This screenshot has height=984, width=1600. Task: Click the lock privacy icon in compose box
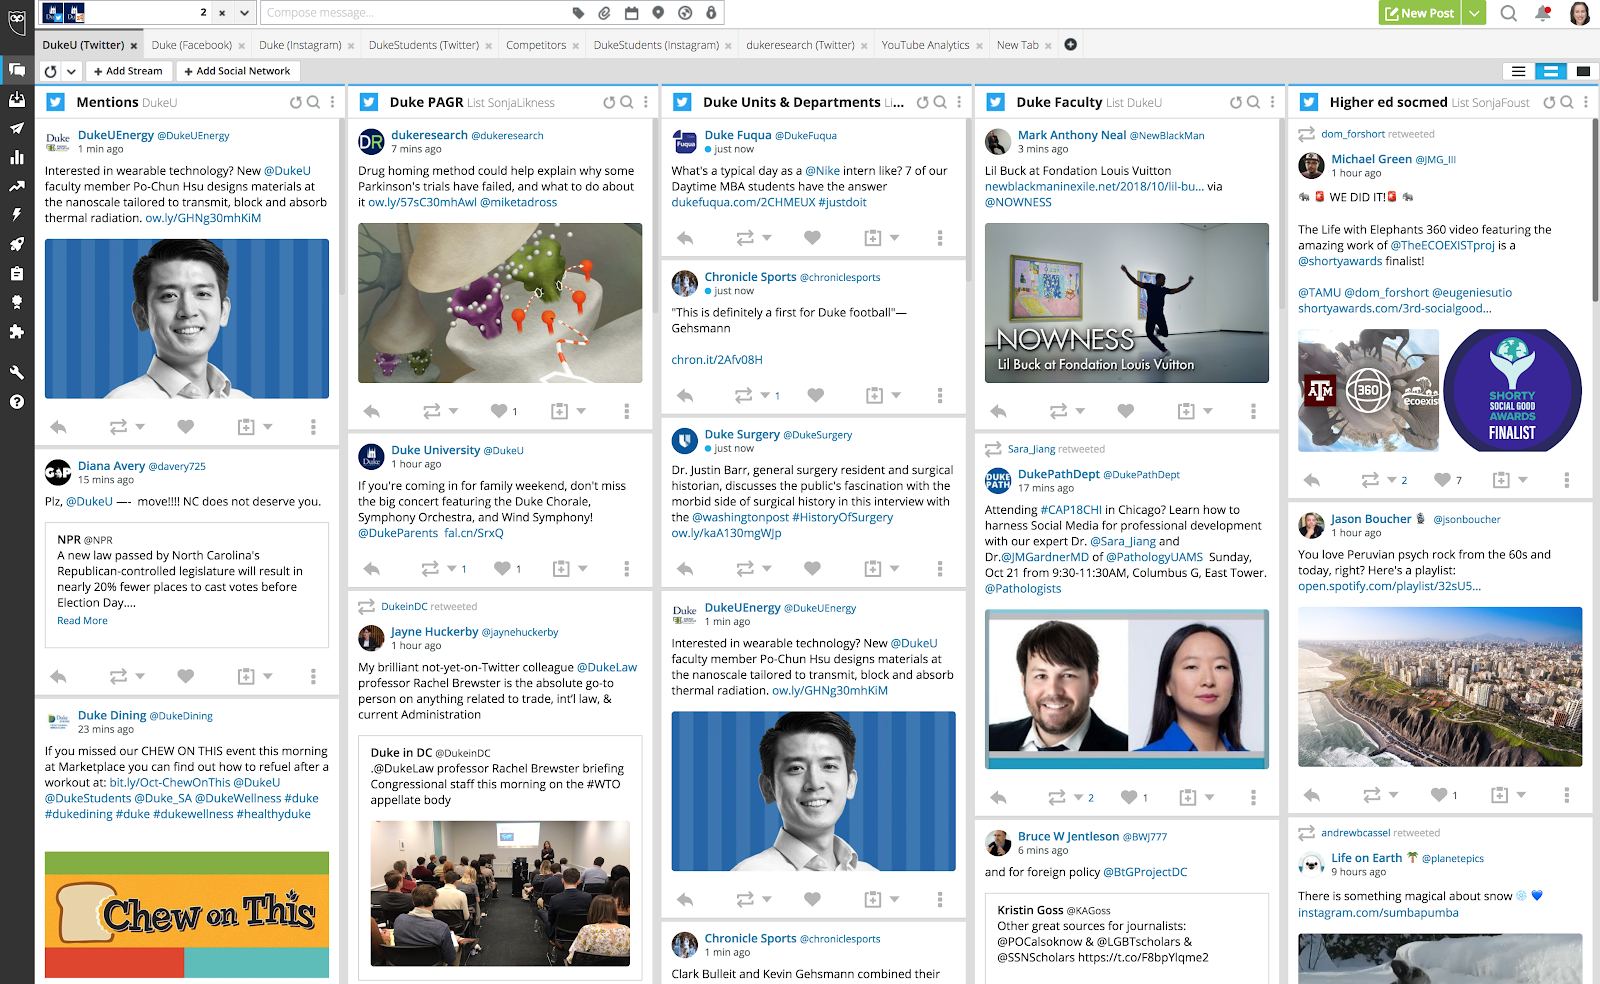point(711,13)
